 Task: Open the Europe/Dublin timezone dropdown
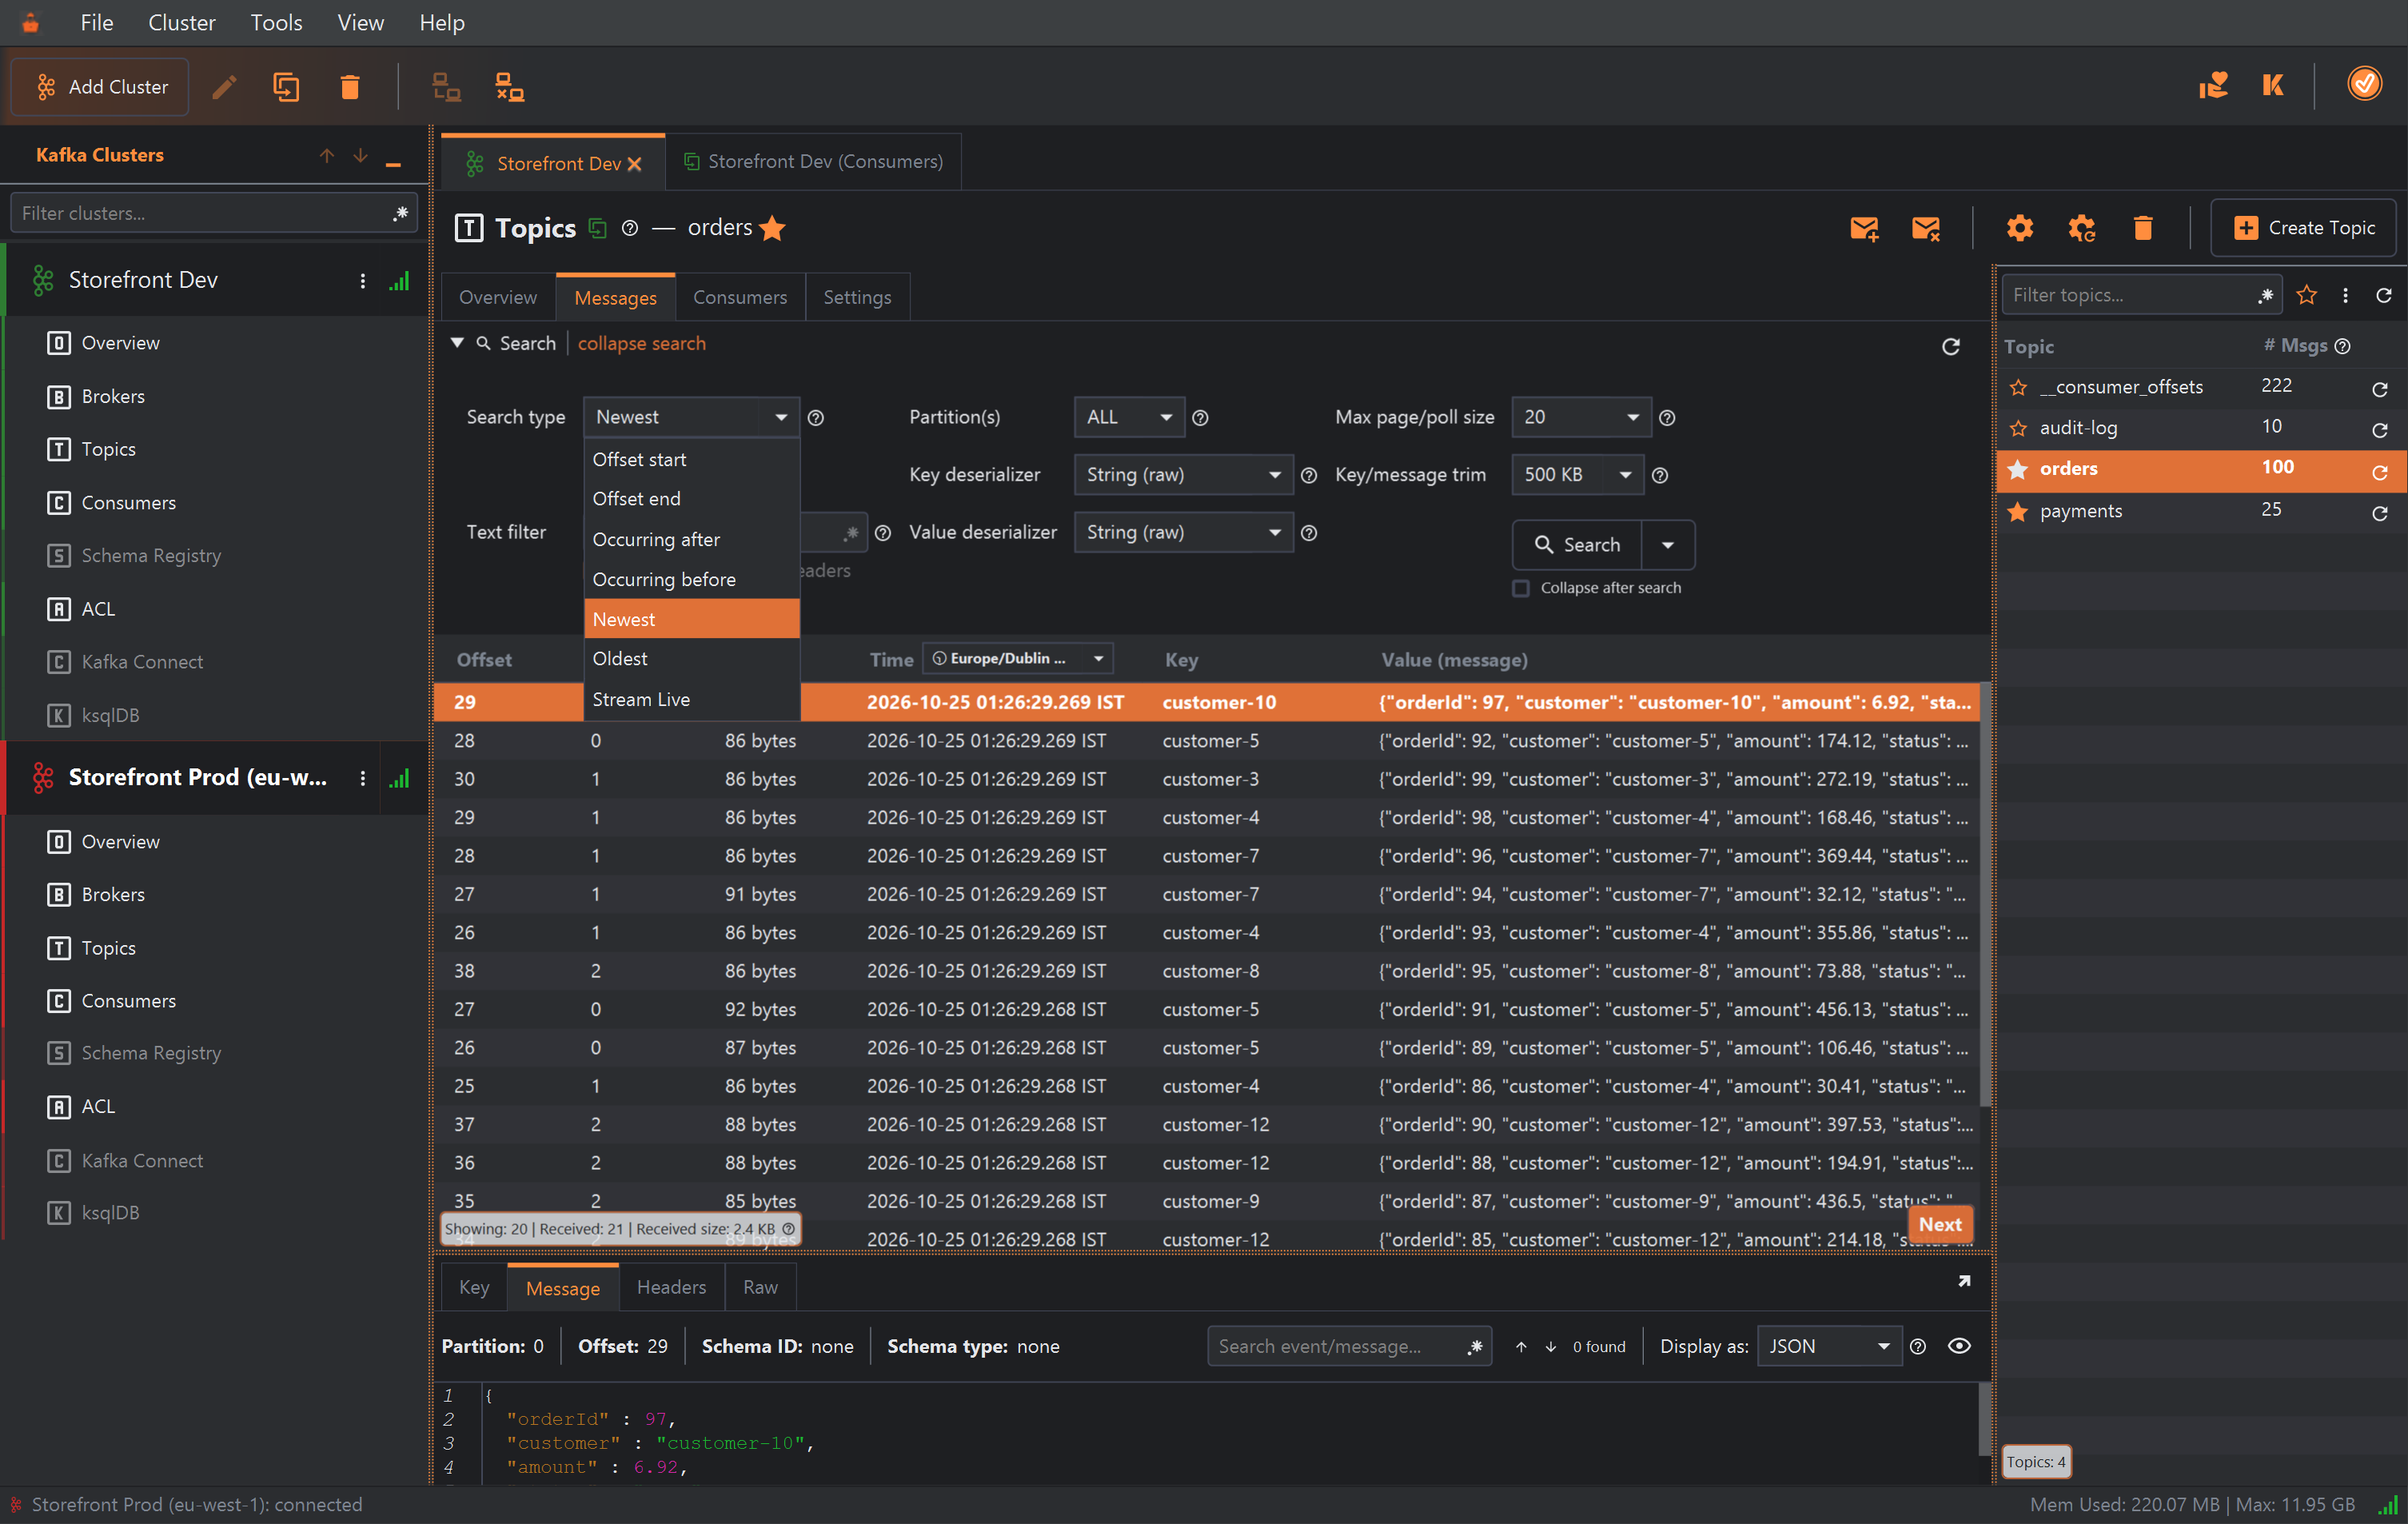tap(1017, 658)
